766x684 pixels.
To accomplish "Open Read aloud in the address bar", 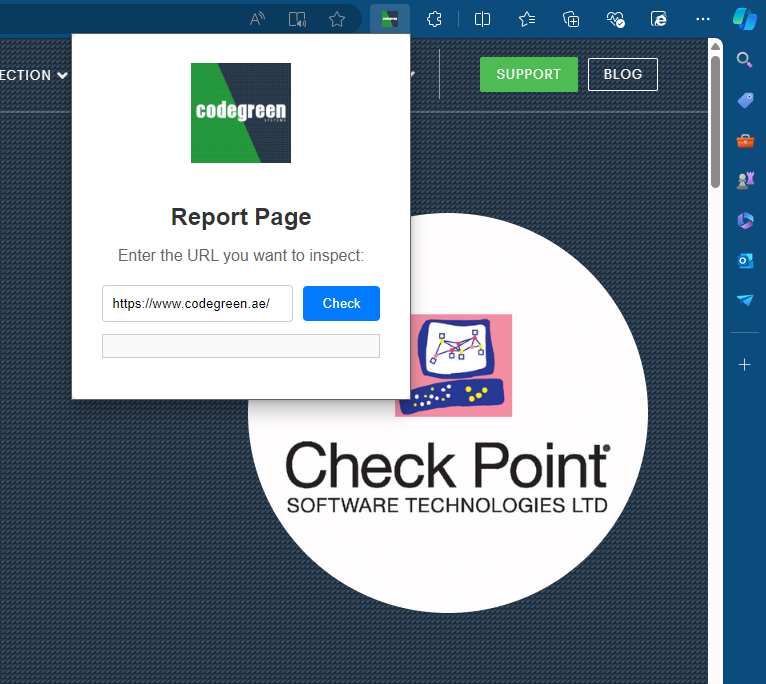I will pyautogui.click(x=257, y=19).
